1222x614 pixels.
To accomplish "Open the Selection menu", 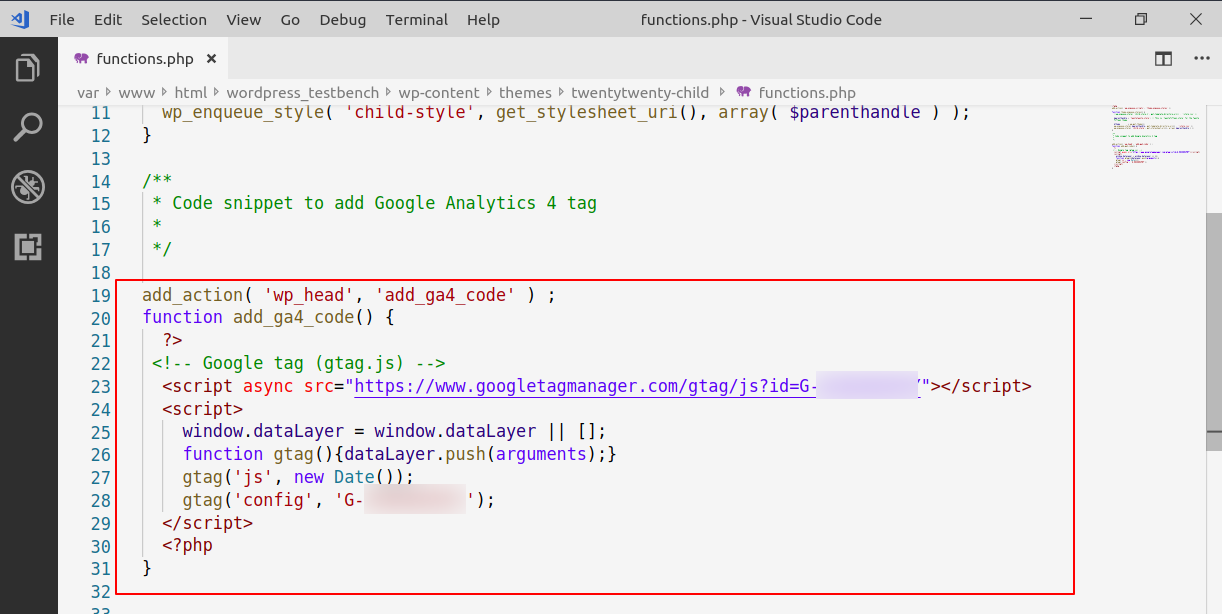I will click(174, 19).
